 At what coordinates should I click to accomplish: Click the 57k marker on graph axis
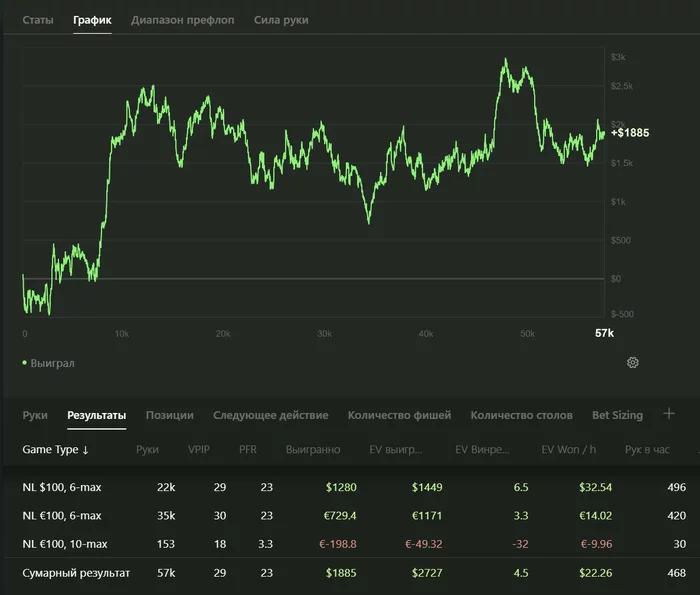[604, 333]
